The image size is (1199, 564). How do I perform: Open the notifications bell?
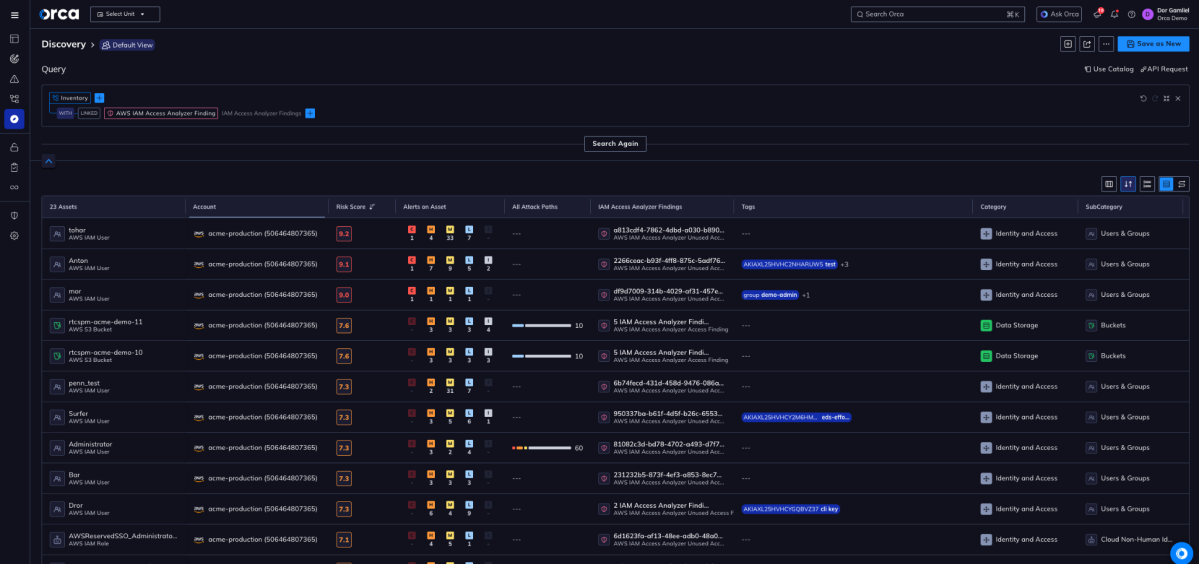coord(1114,14)
